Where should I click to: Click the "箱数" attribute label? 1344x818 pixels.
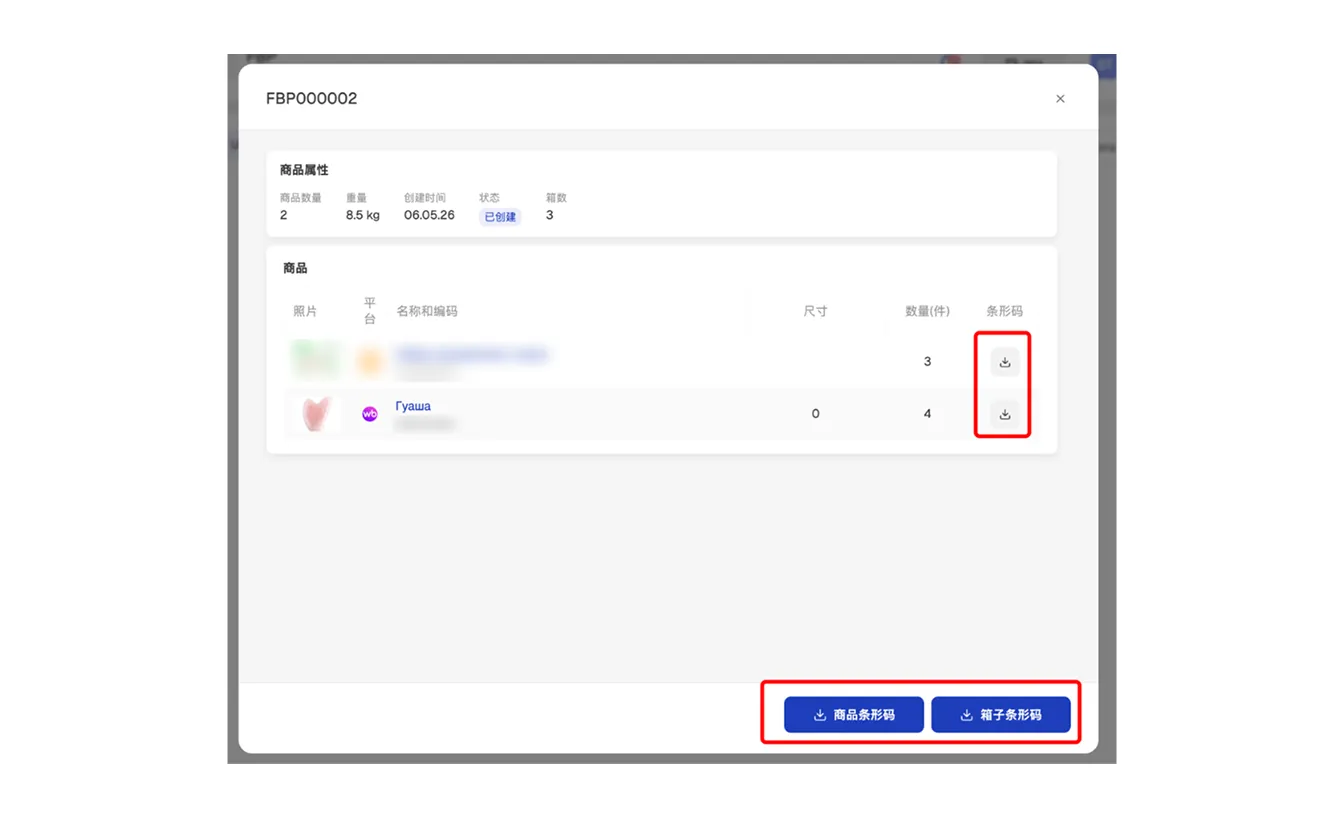coord(556,198)
